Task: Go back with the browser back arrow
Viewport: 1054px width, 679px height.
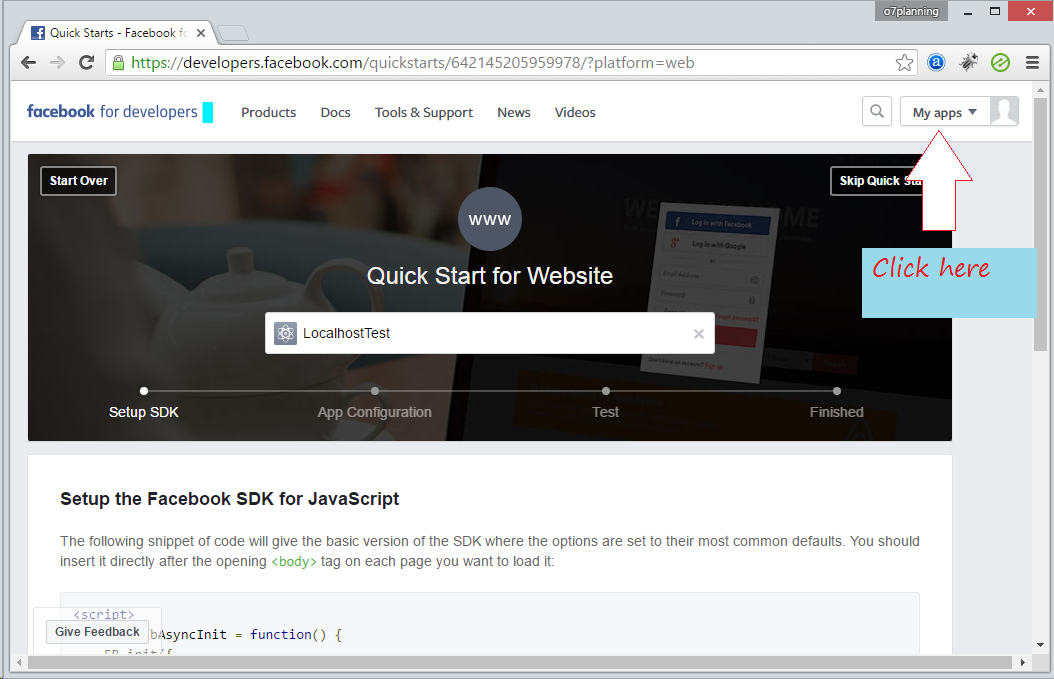Action: 28,63
